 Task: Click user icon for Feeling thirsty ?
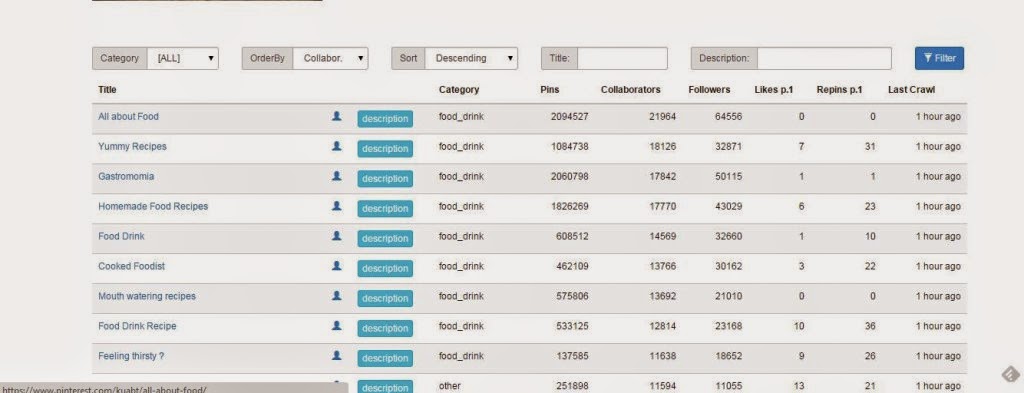click(x=336, y=356)
